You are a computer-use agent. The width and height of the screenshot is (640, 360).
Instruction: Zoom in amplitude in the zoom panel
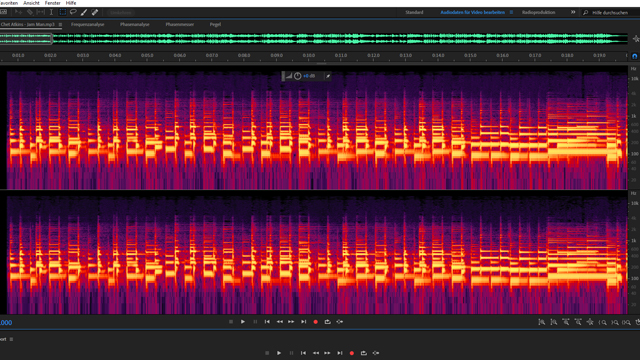point(541,322)
